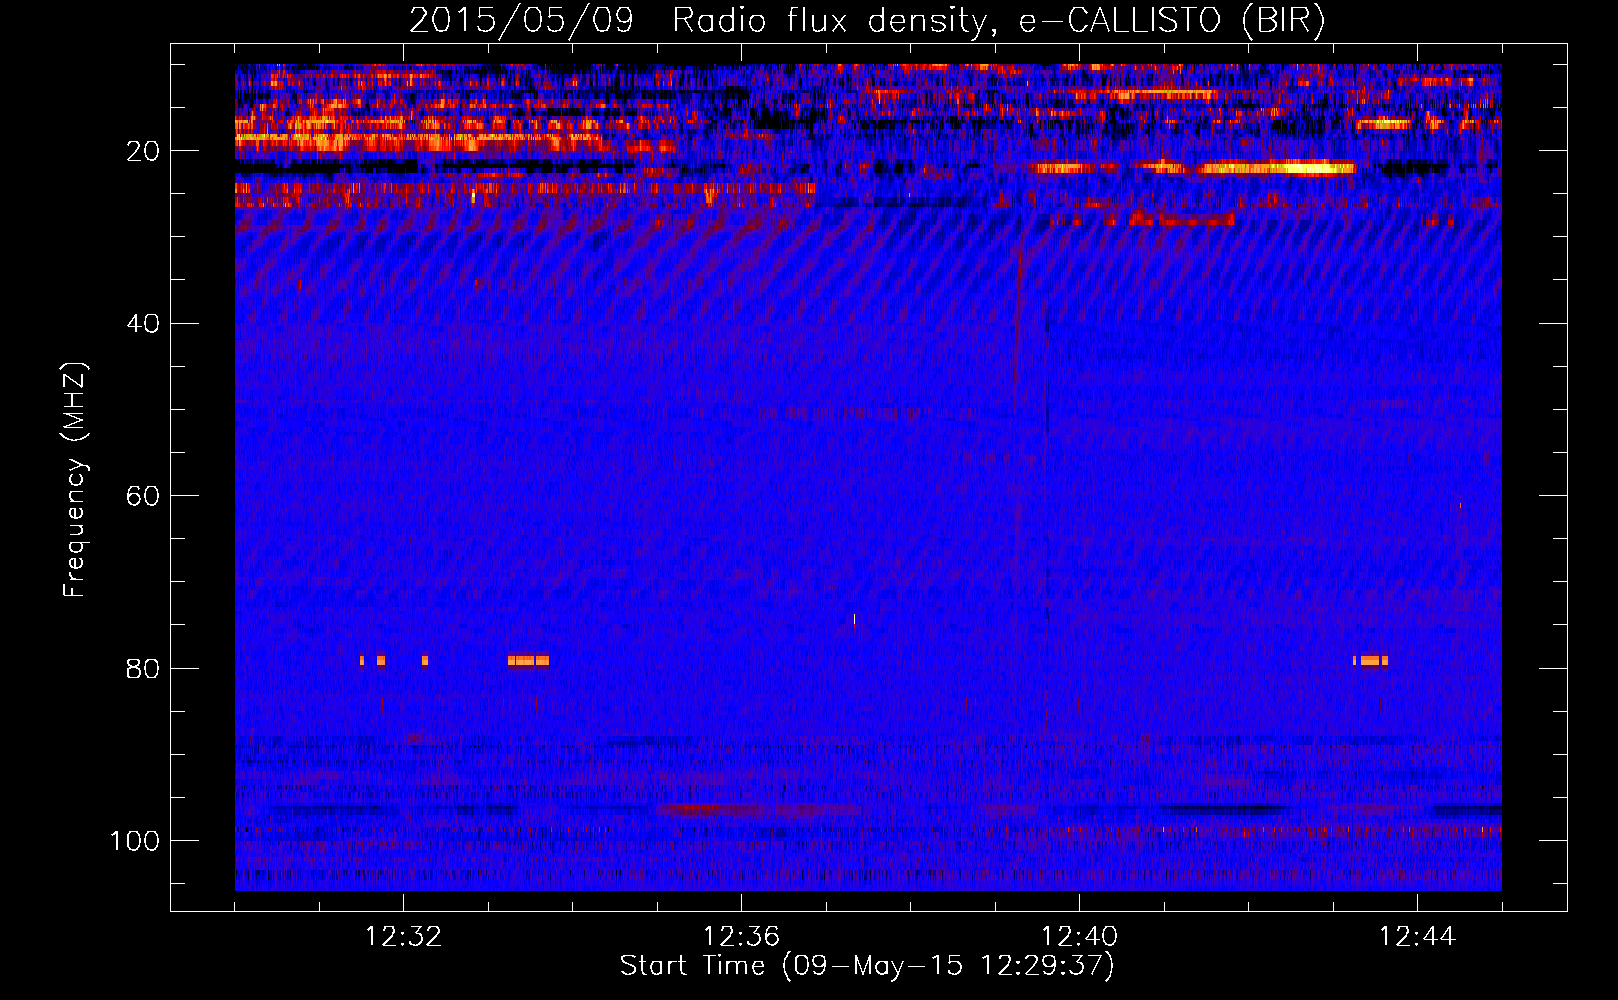Click the 'Frequency (MHZ)' axis label

75,480
